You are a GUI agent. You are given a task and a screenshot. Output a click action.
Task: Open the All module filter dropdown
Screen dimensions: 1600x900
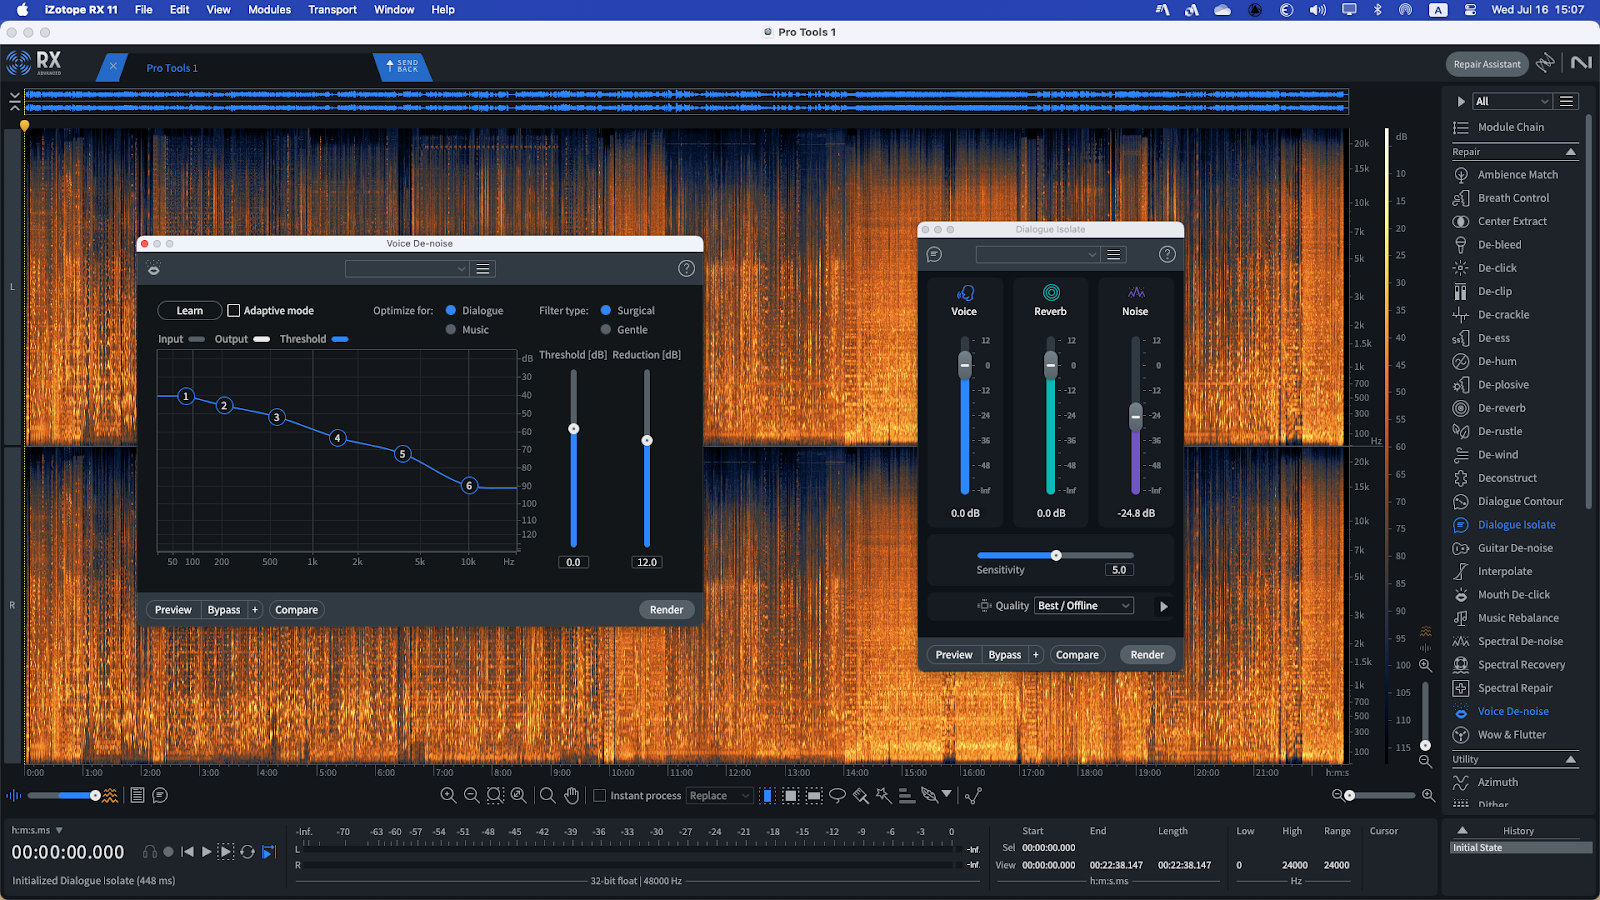1512,101
